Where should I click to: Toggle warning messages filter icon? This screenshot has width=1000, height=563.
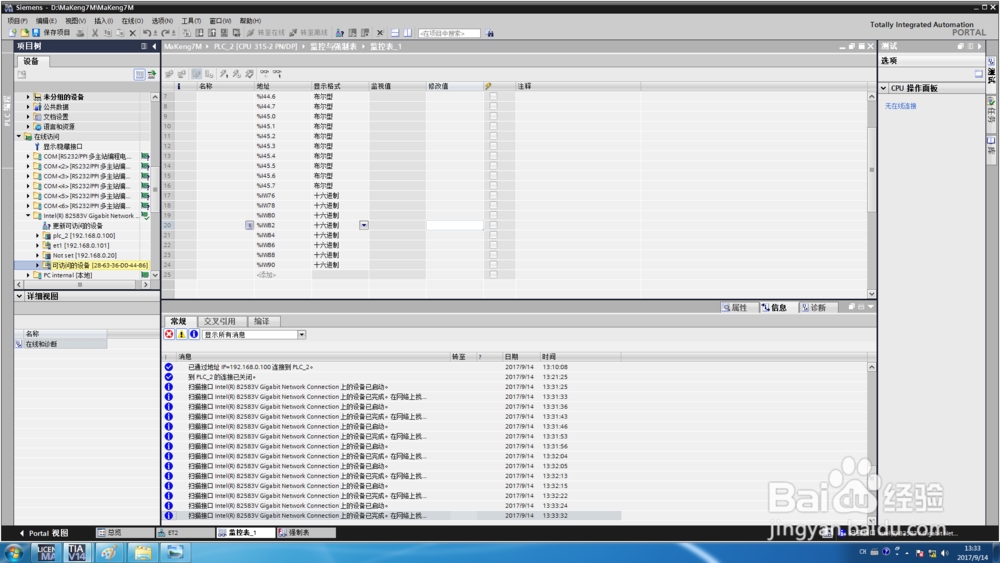point(182,334)
